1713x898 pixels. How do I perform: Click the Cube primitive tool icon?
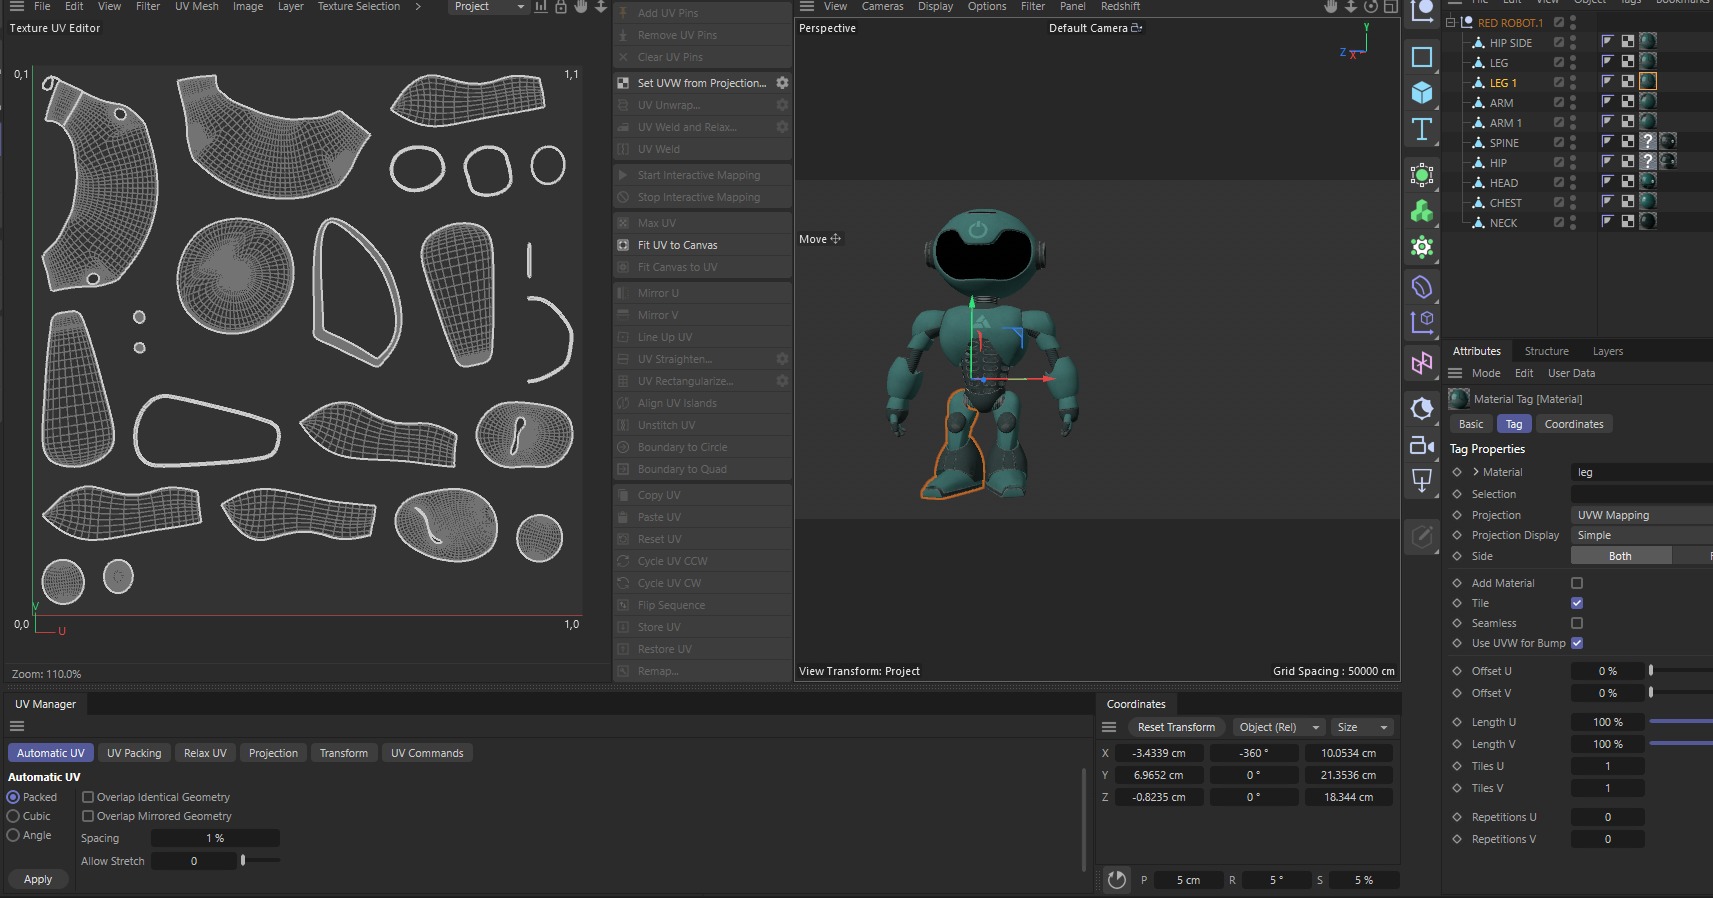1421,93
